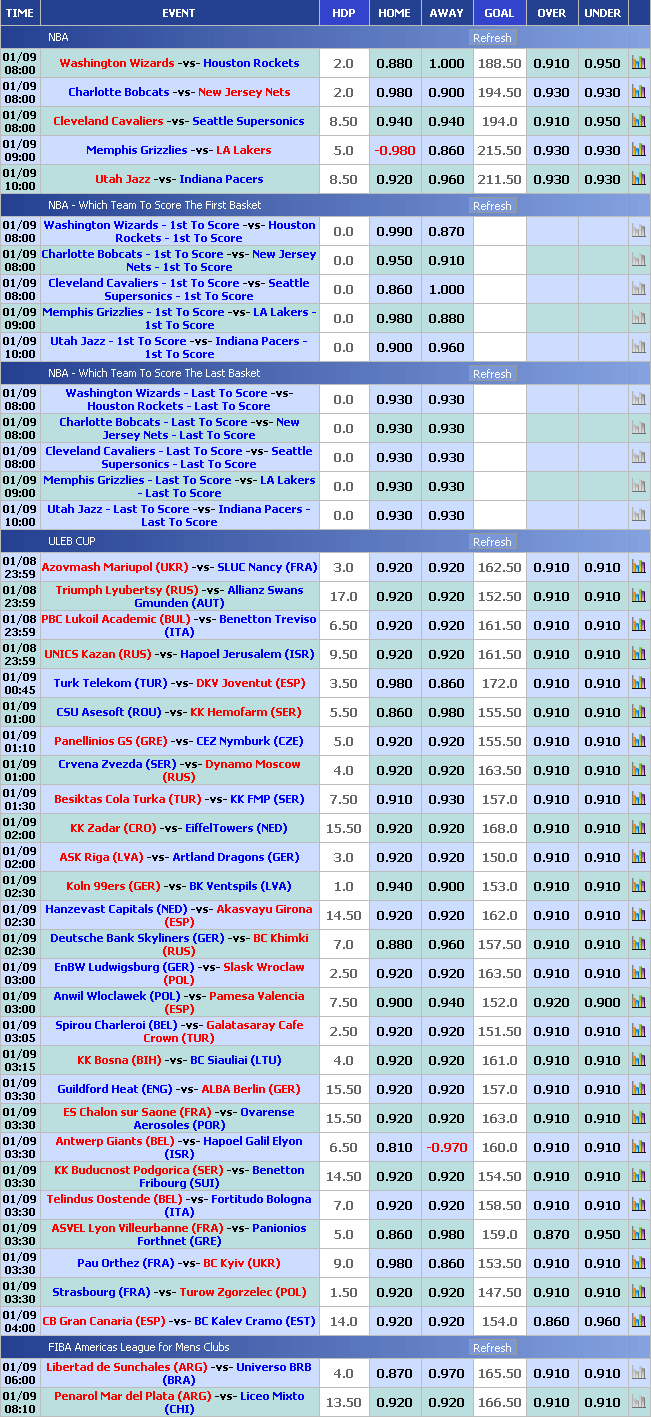Screen dimensions: 651x1417
Task: Refresh the ULEB CUP section
Action: pyautogui.click(x=492, y=542)
